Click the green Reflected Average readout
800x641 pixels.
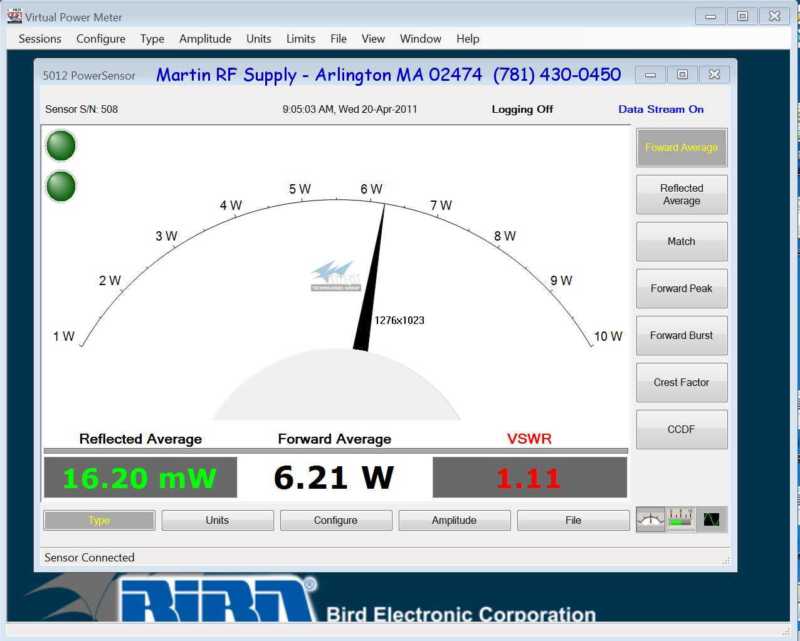pos(140,478)
